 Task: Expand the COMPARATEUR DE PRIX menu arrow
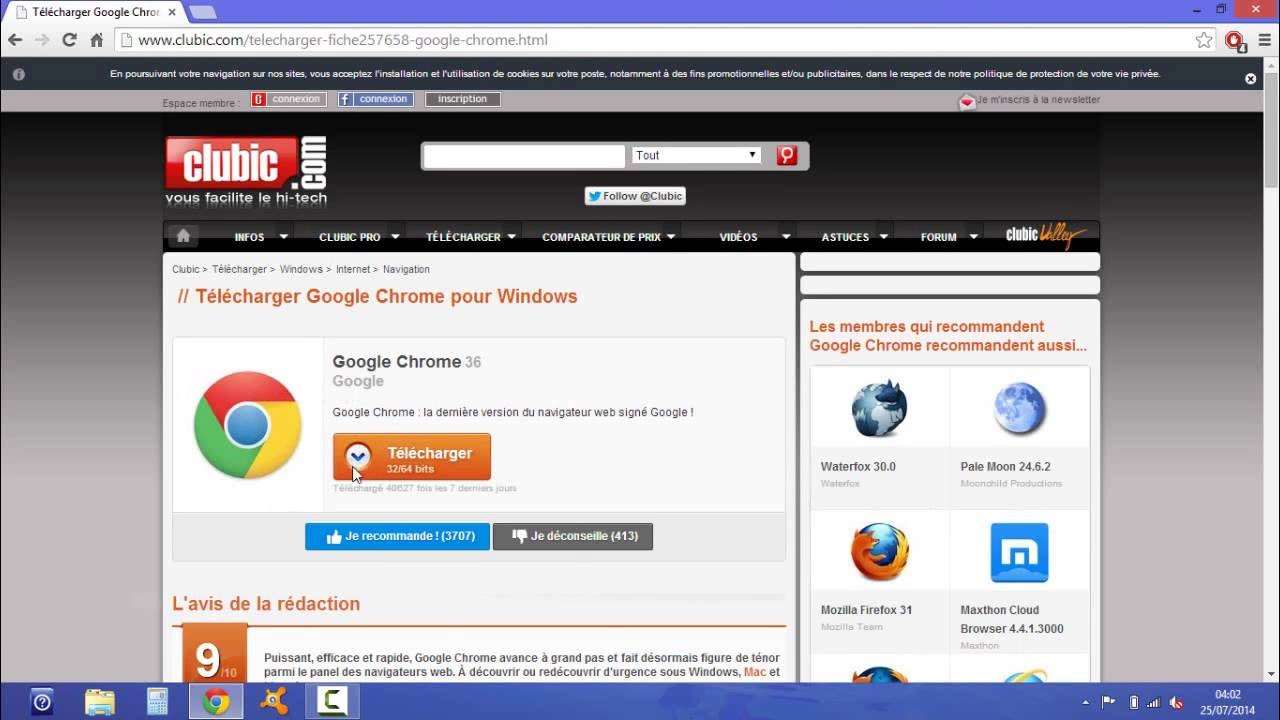click(671, 237)
